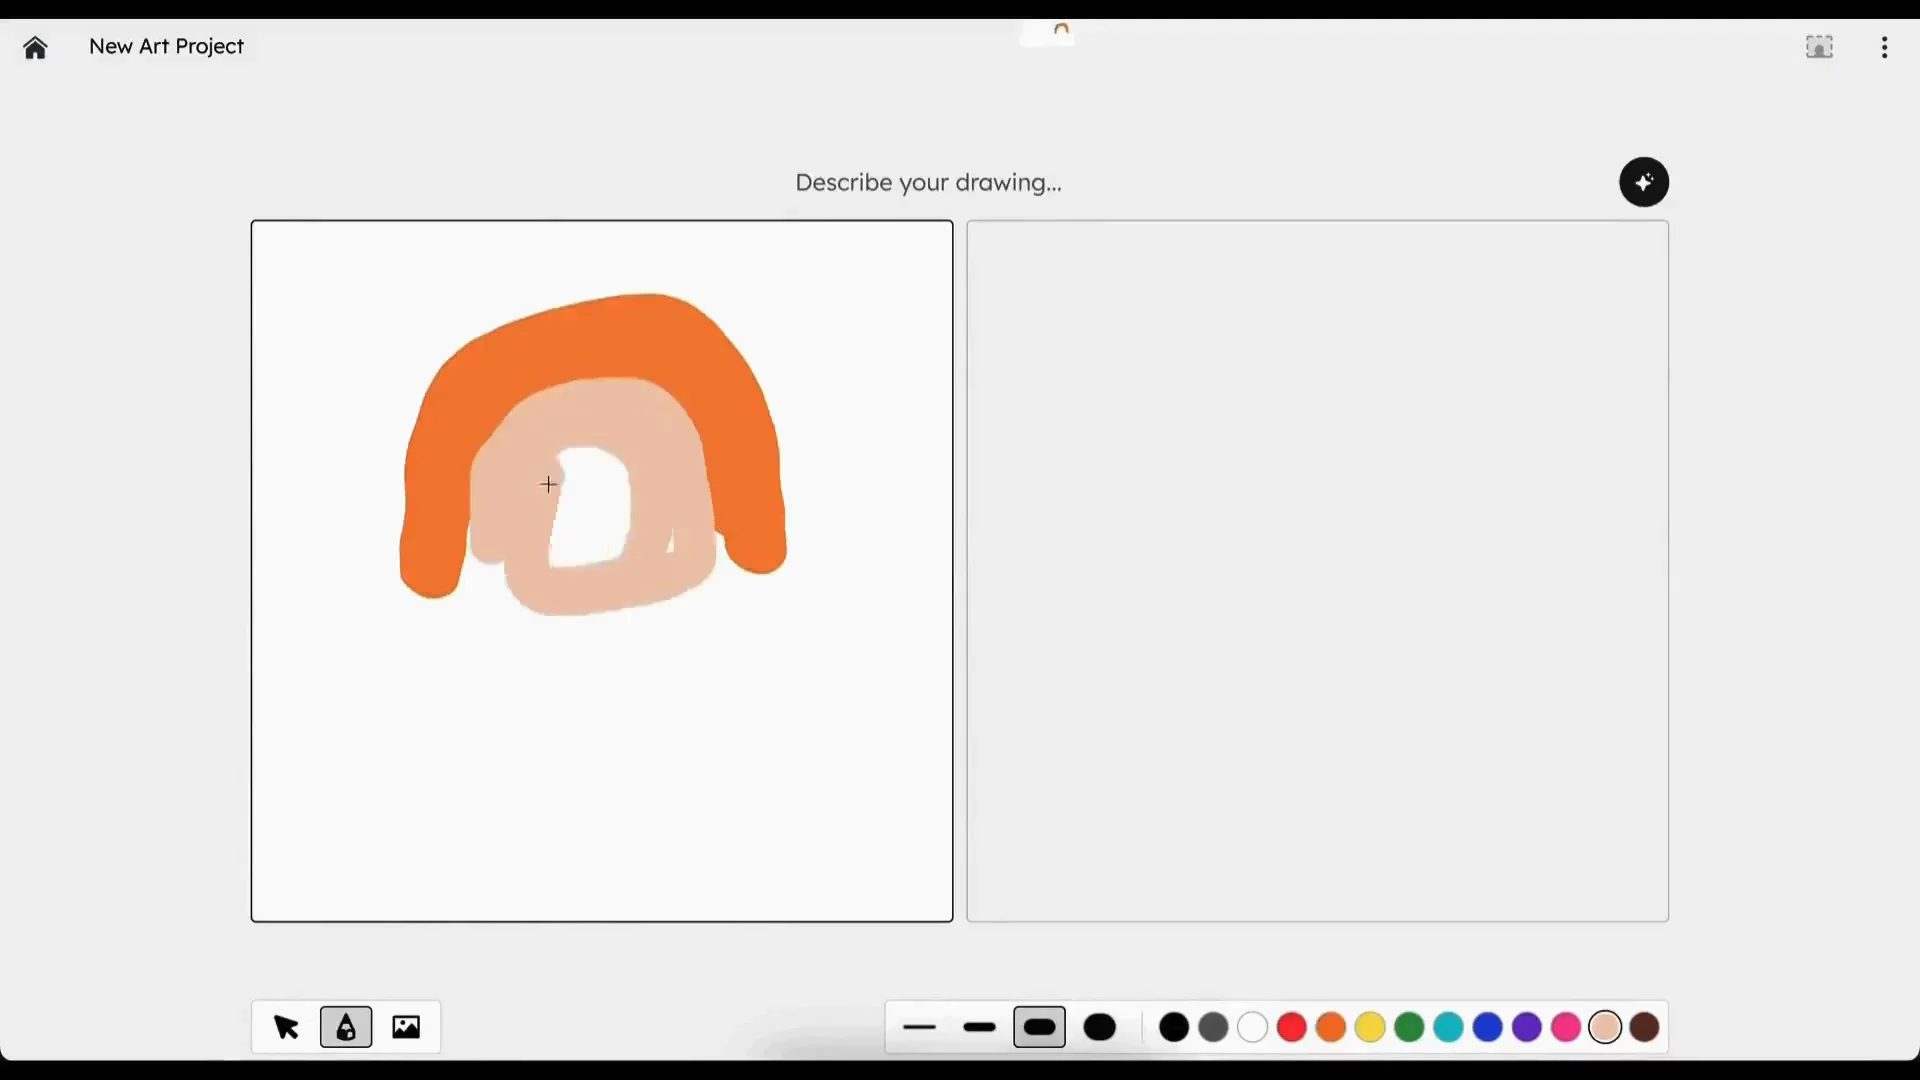Choose the medium brush stroke size
1920x1080 pixels.
click(x=979, y=1028)
